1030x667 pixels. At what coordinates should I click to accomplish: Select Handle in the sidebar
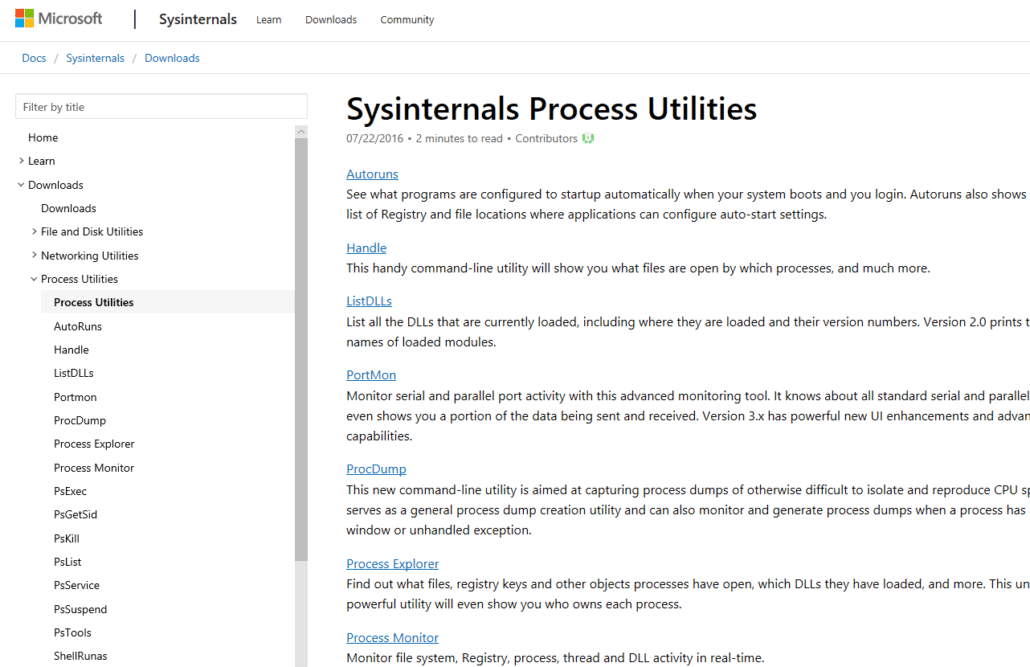point(71,350)
